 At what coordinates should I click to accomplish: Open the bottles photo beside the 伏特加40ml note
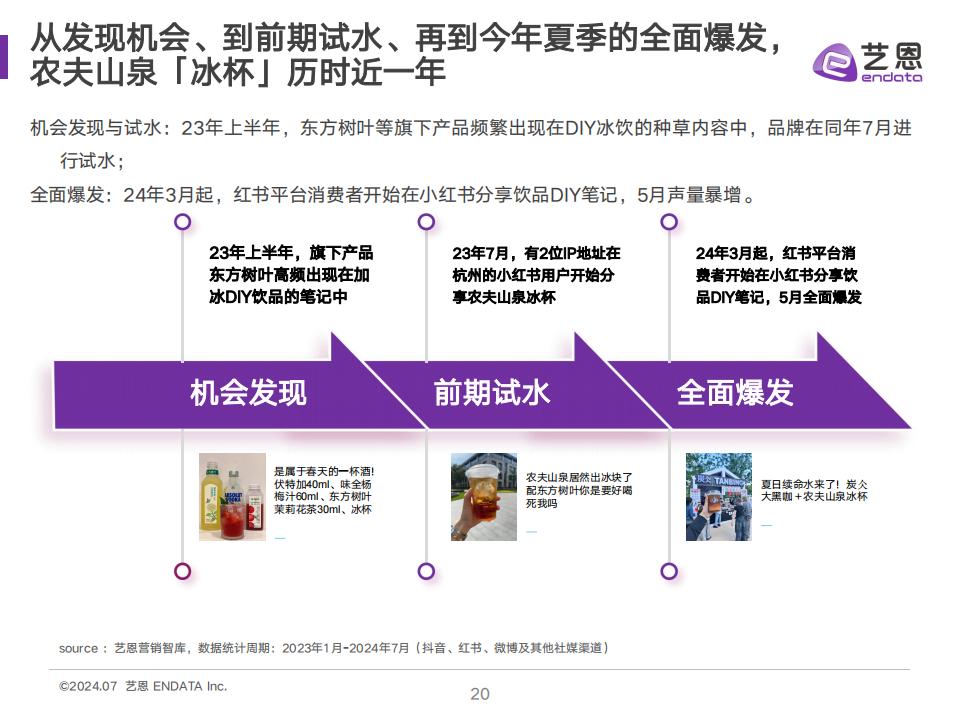click(x=233, y=497)
